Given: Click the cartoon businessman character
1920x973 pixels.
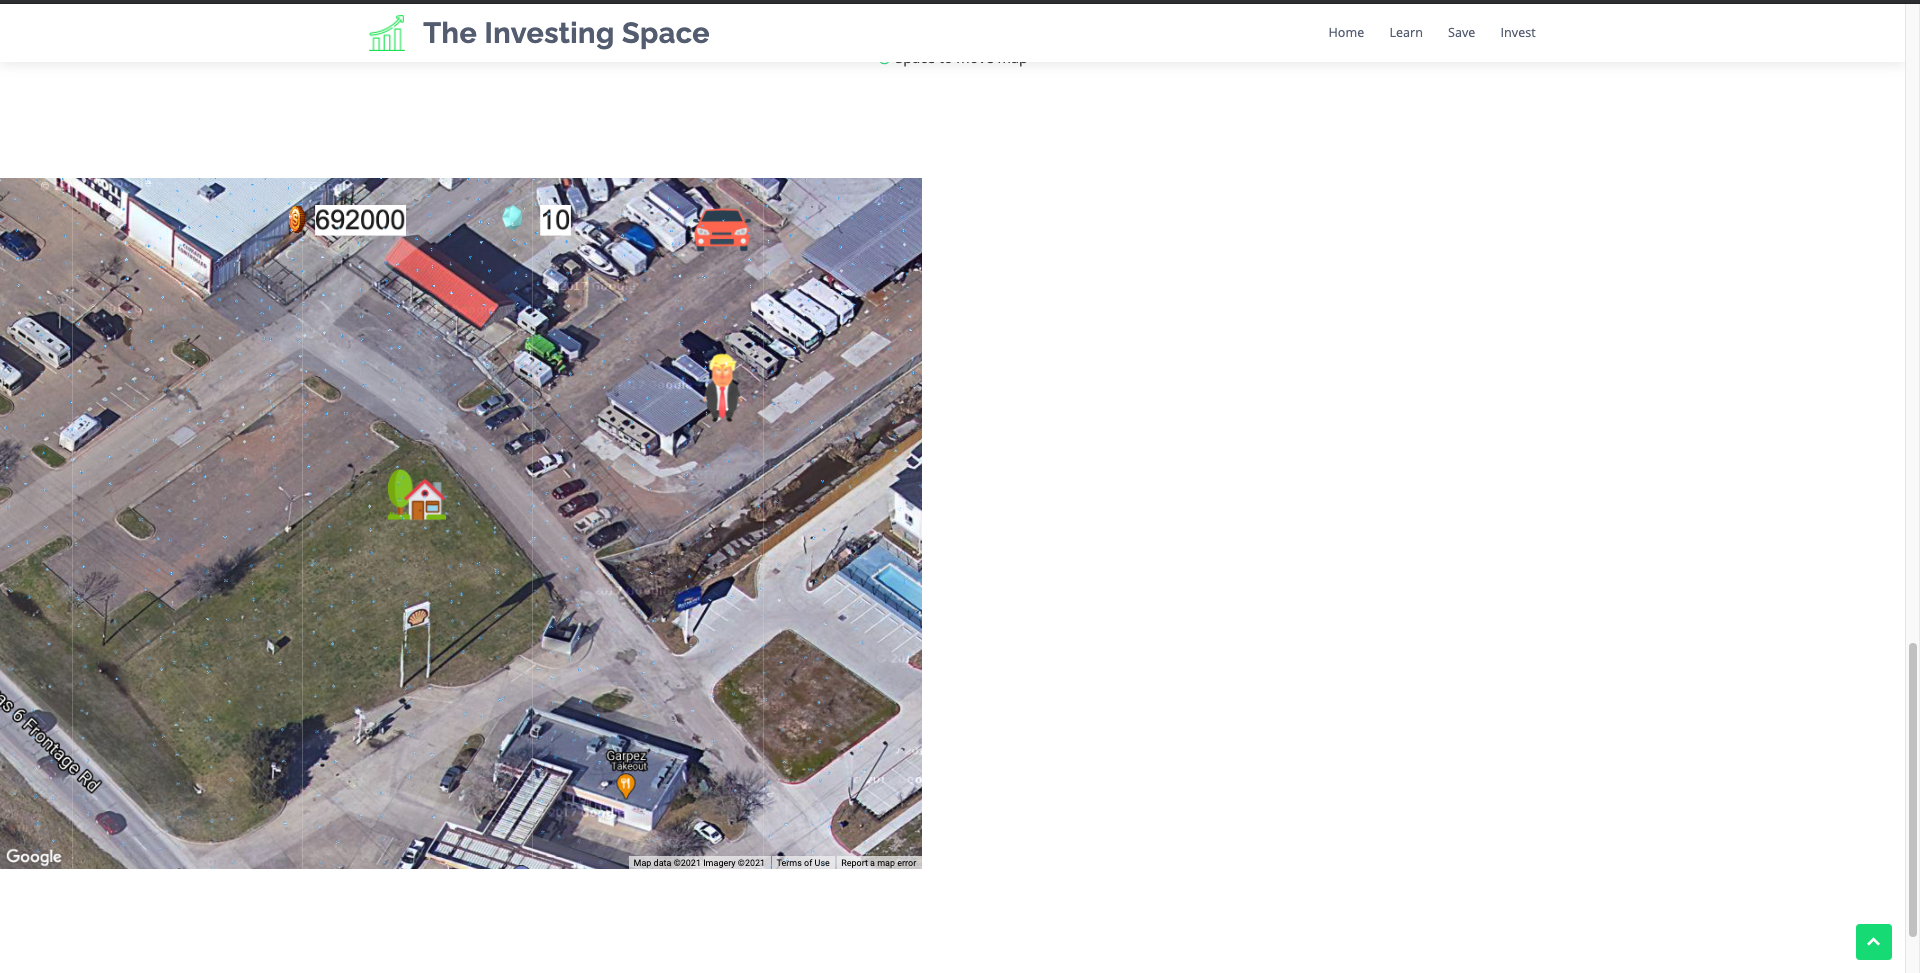Looking at the screenshot, I should tap(722, 388).
